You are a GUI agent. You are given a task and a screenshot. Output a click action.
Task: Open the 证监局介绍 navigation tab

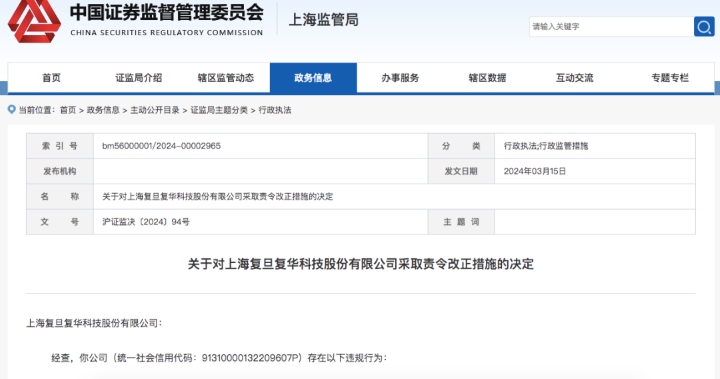click(x=139, y=78)
